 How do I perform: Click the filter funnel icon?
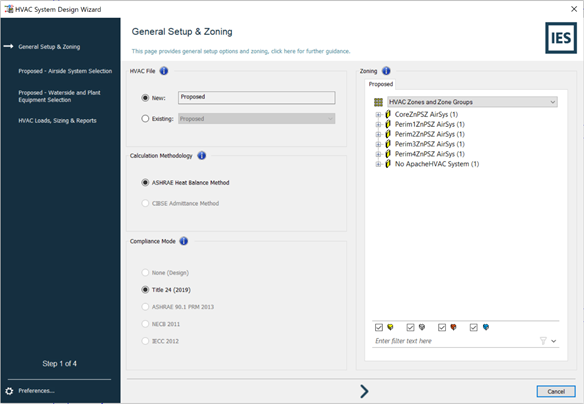543,341
